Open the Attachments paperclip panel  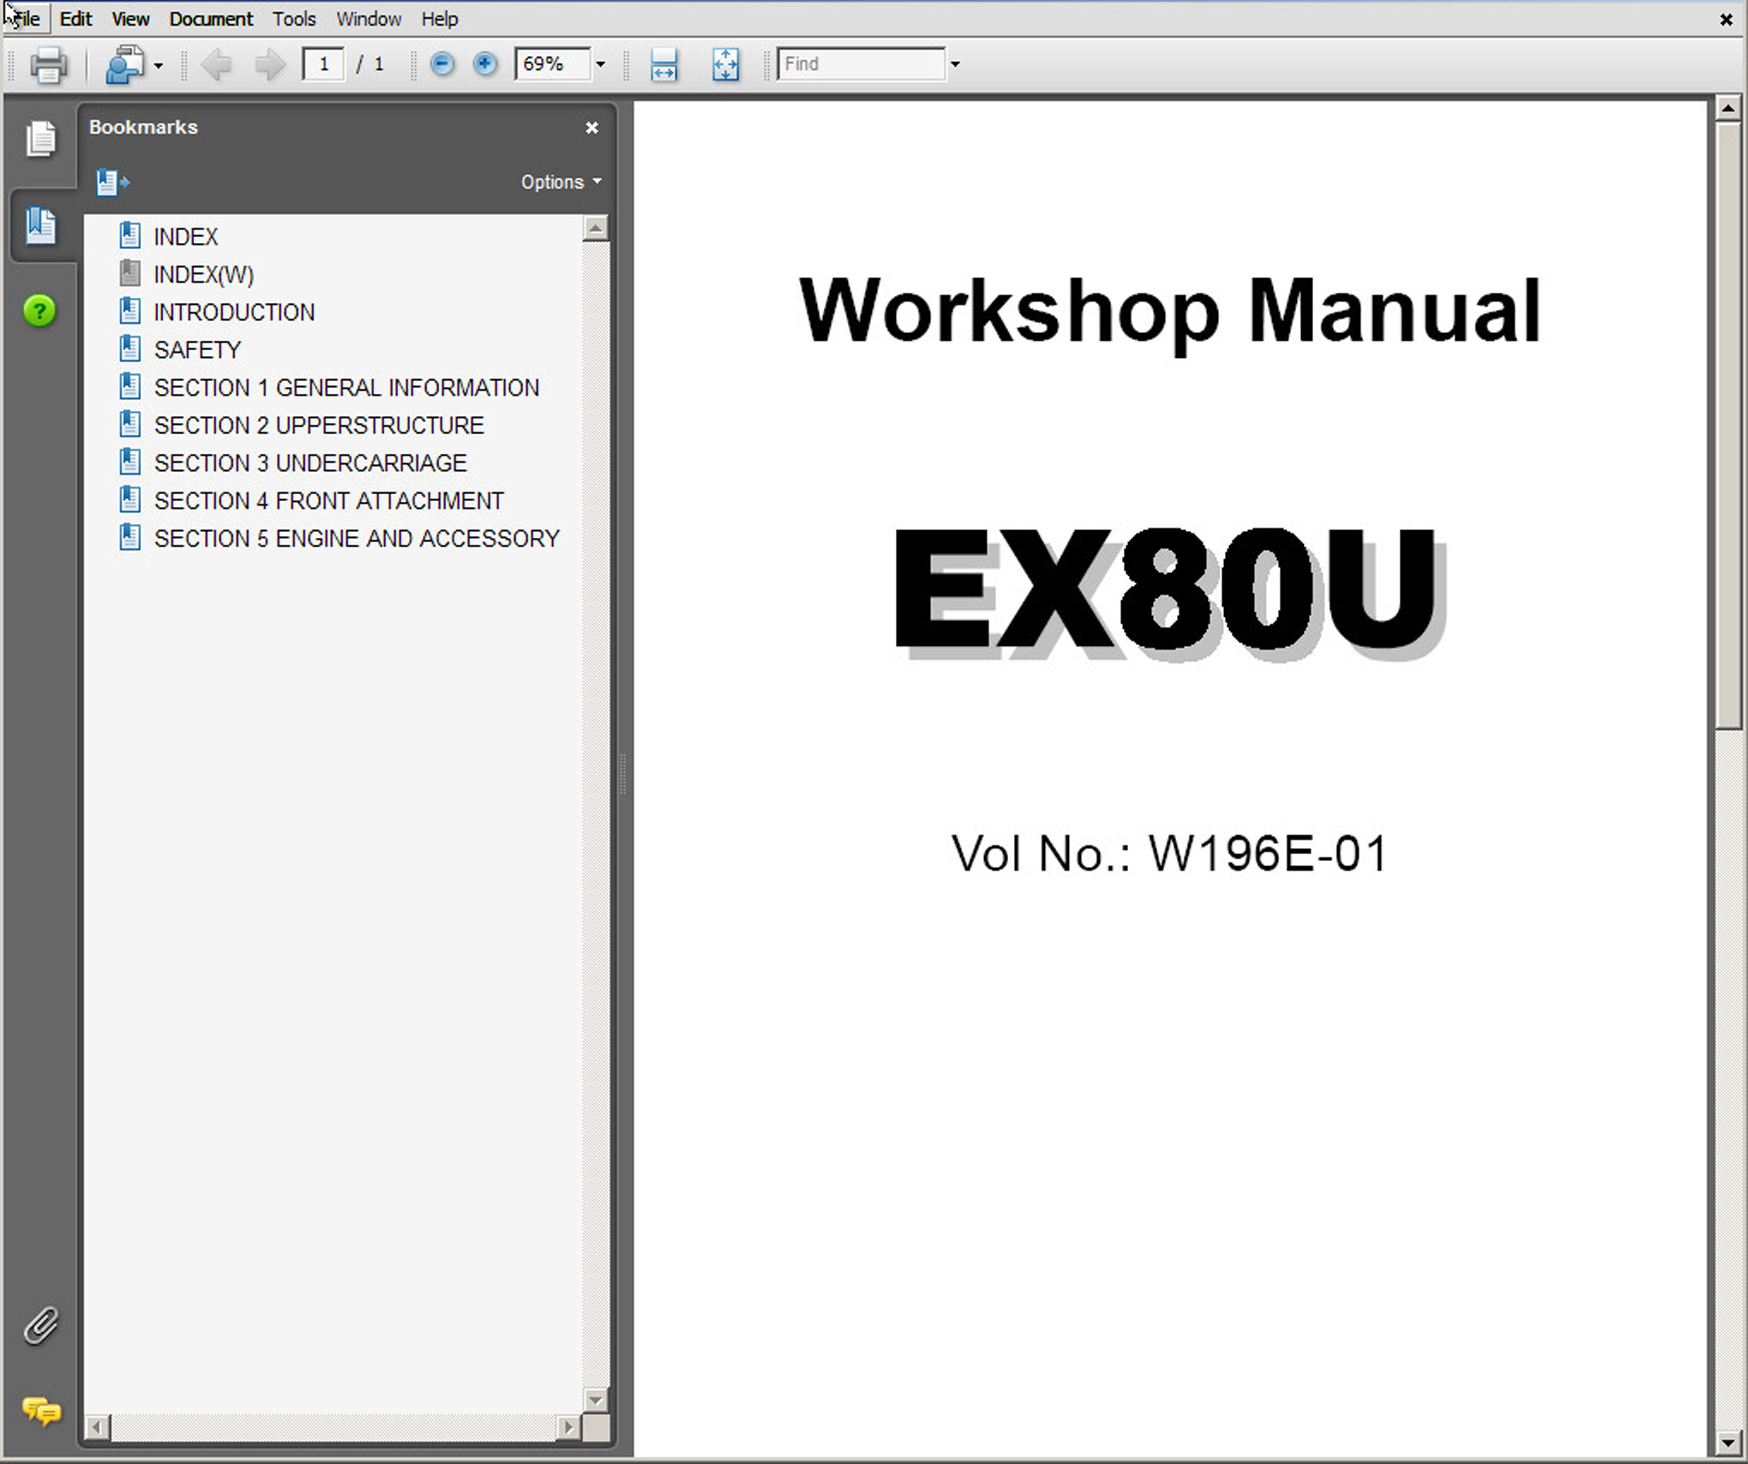41,1326
